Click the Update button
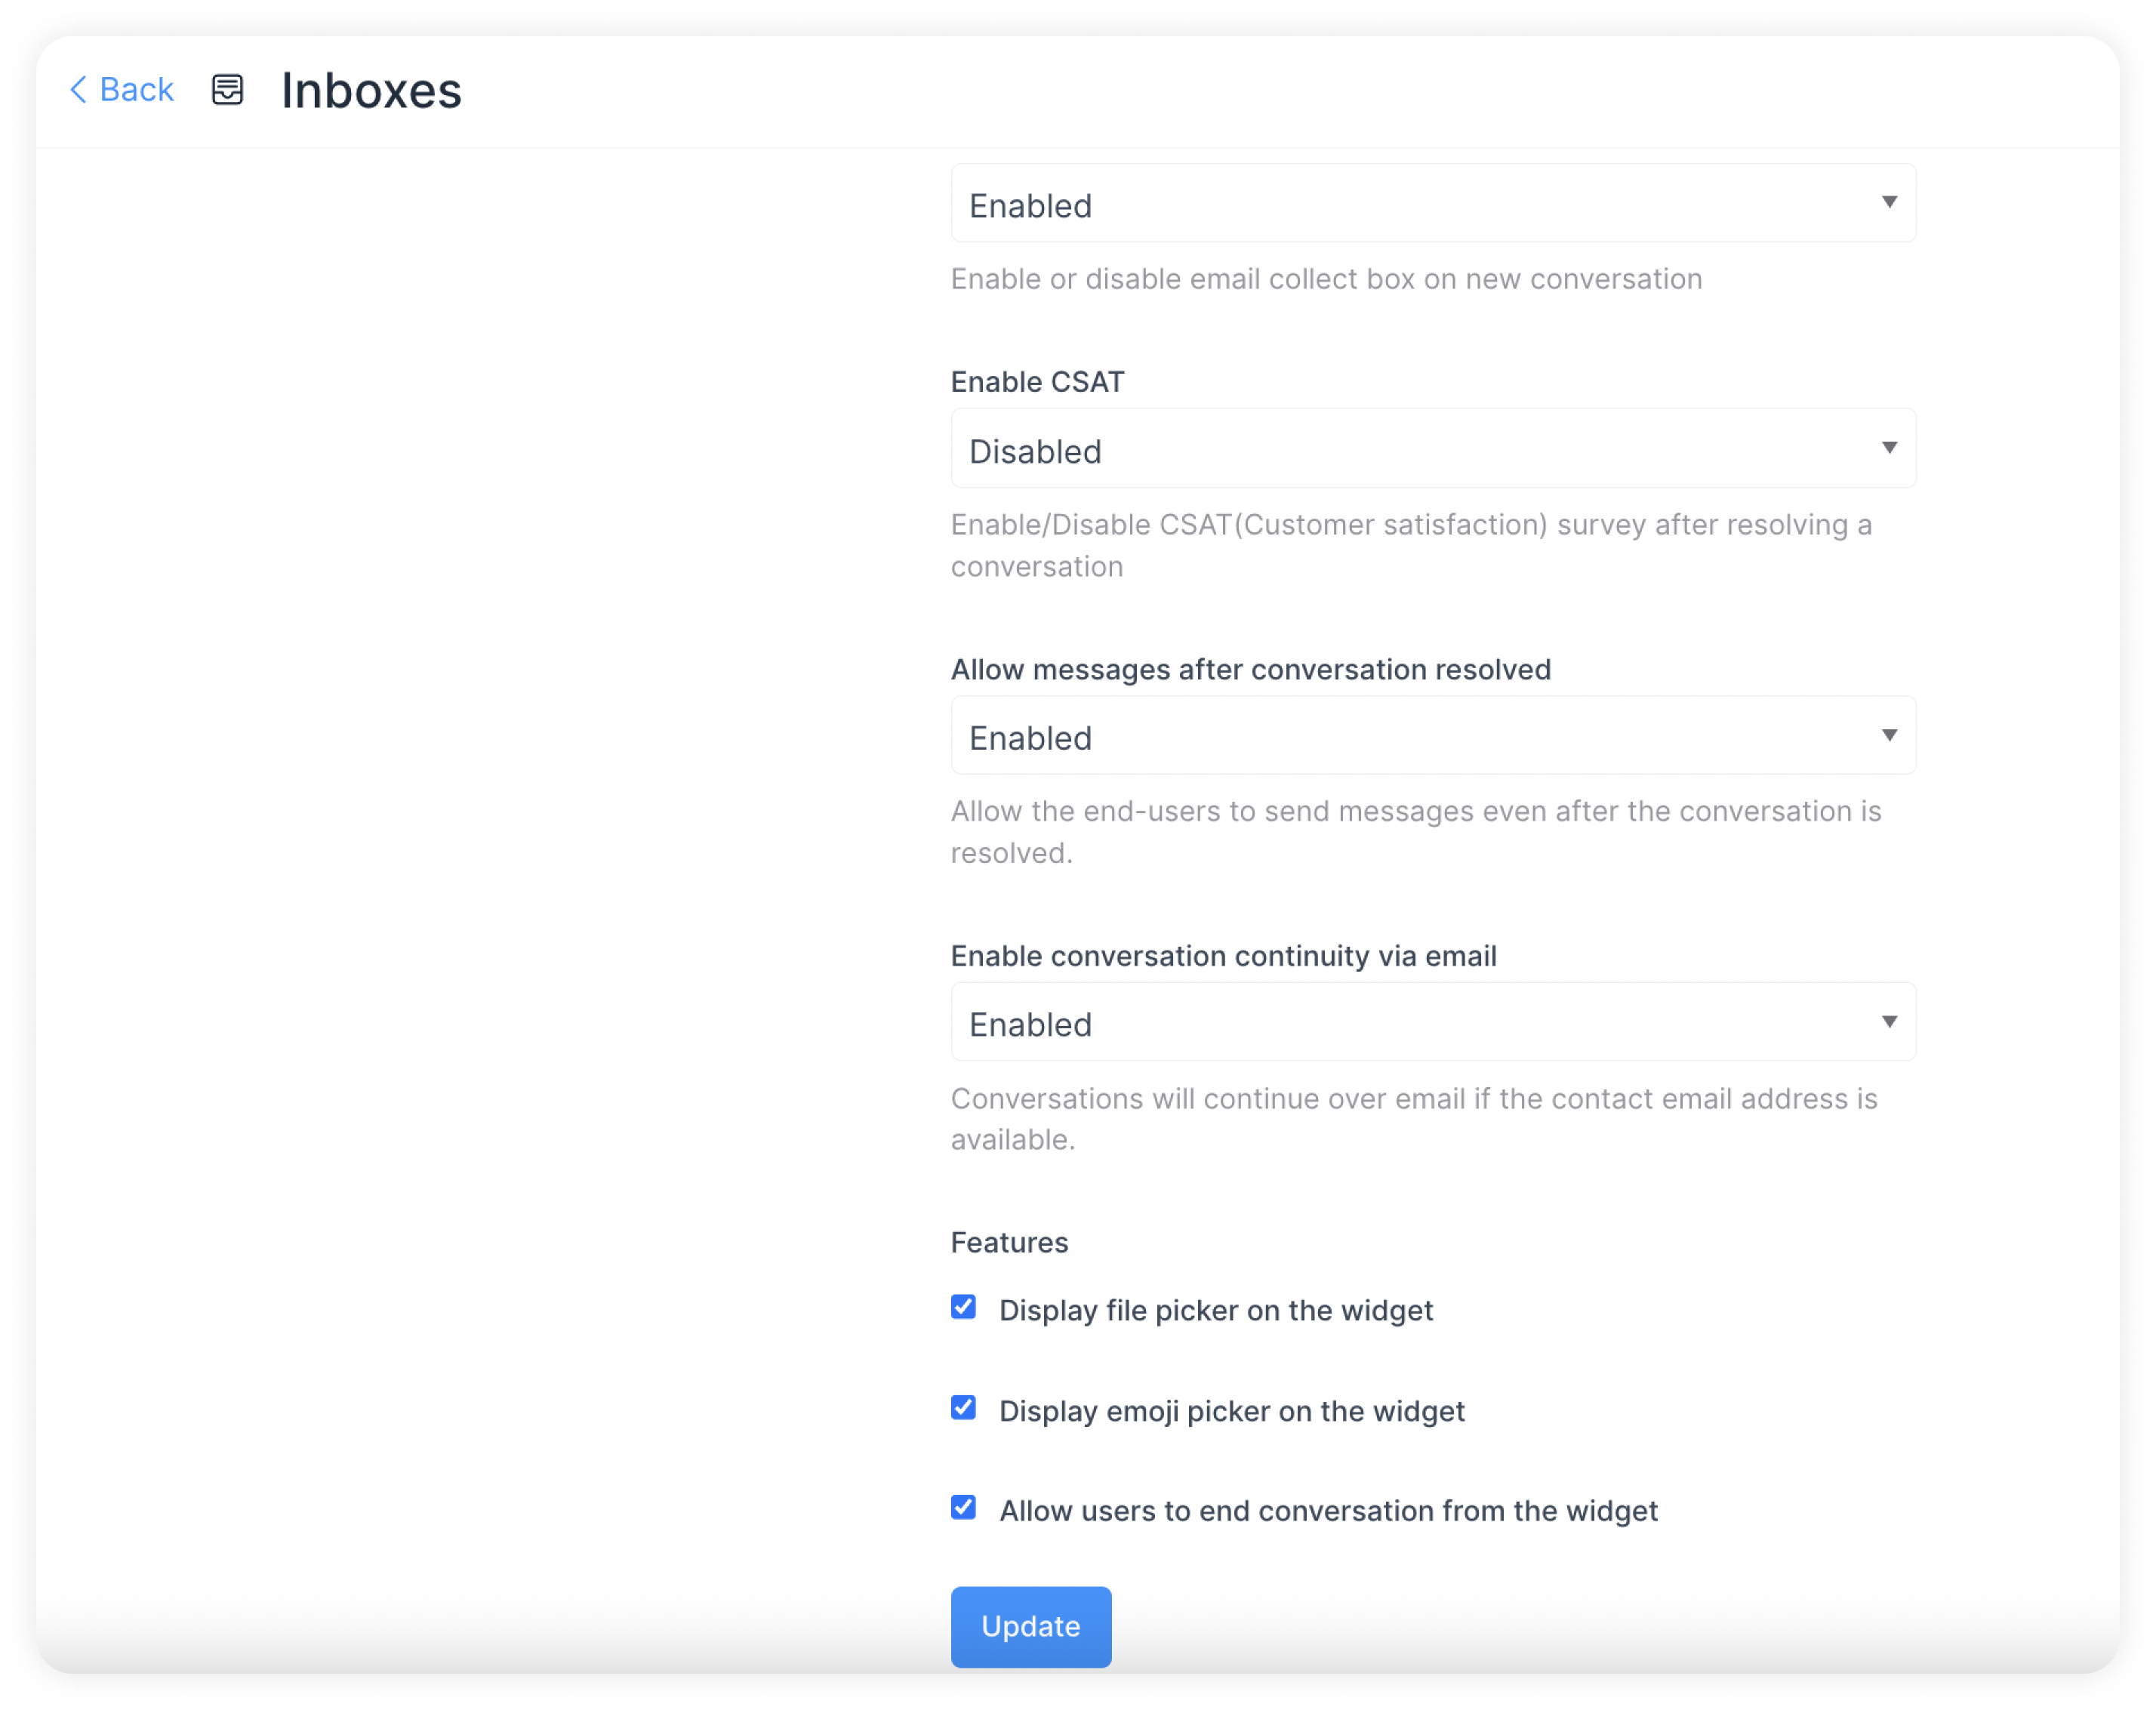This screenshot has width=2156, height=1710. click(1031, 1627)
